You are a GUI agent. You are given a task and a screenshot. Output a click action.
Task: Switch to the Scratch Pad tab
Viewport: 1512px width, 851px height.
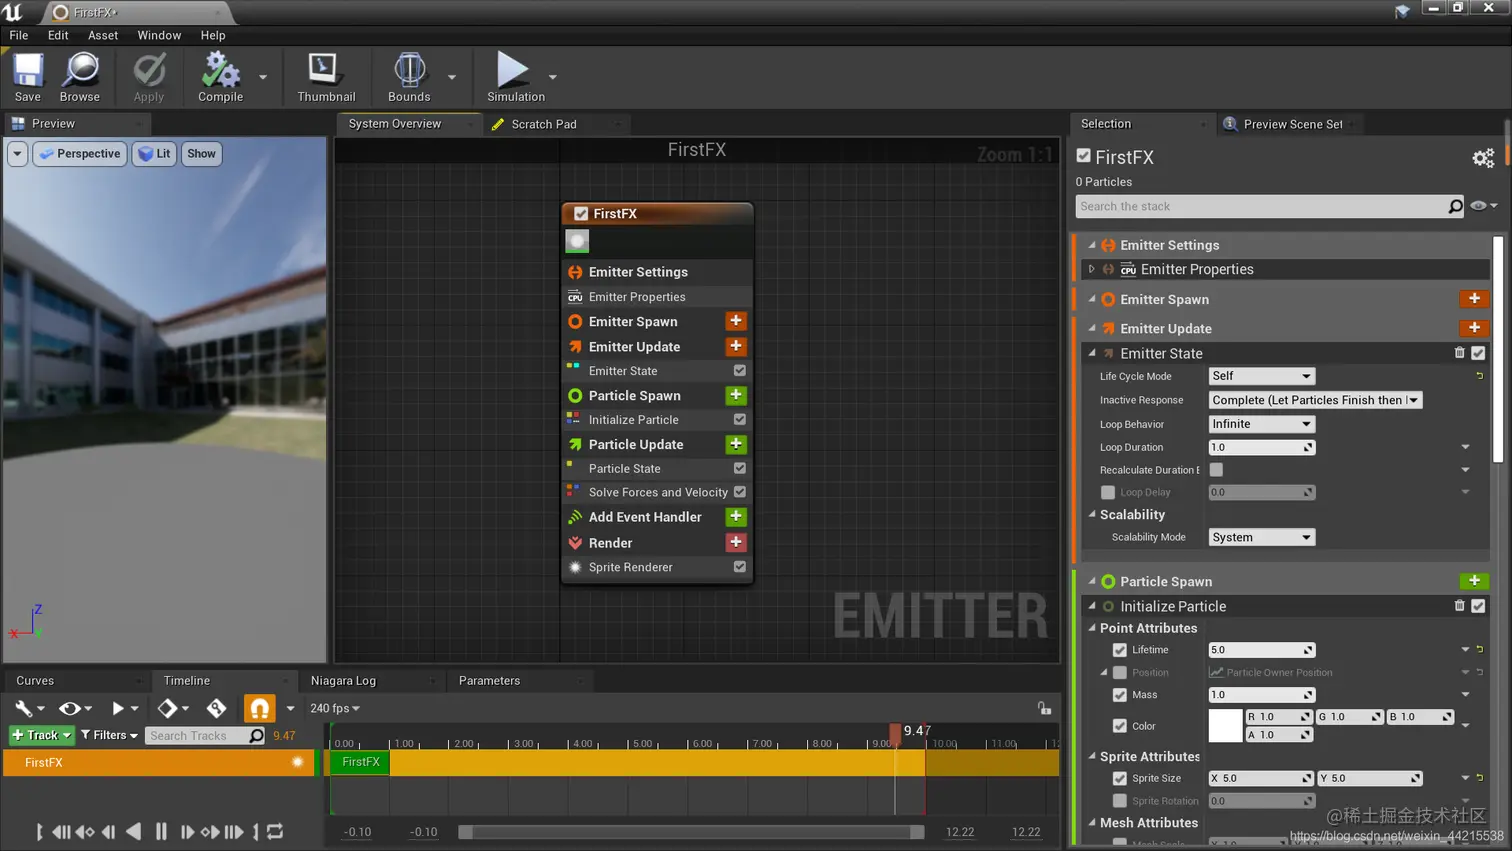pyautogui.click(x=543, y=124)
